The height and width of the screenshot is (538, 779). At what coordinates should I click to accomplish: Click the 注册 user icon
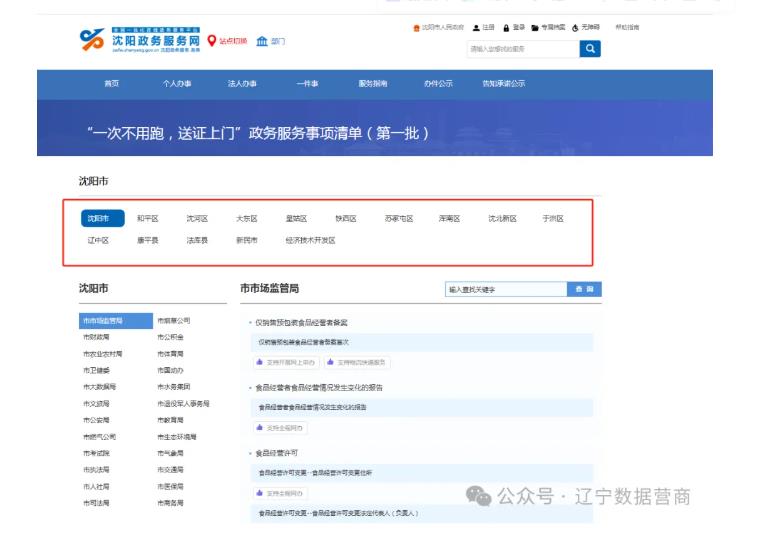(476, 27)
